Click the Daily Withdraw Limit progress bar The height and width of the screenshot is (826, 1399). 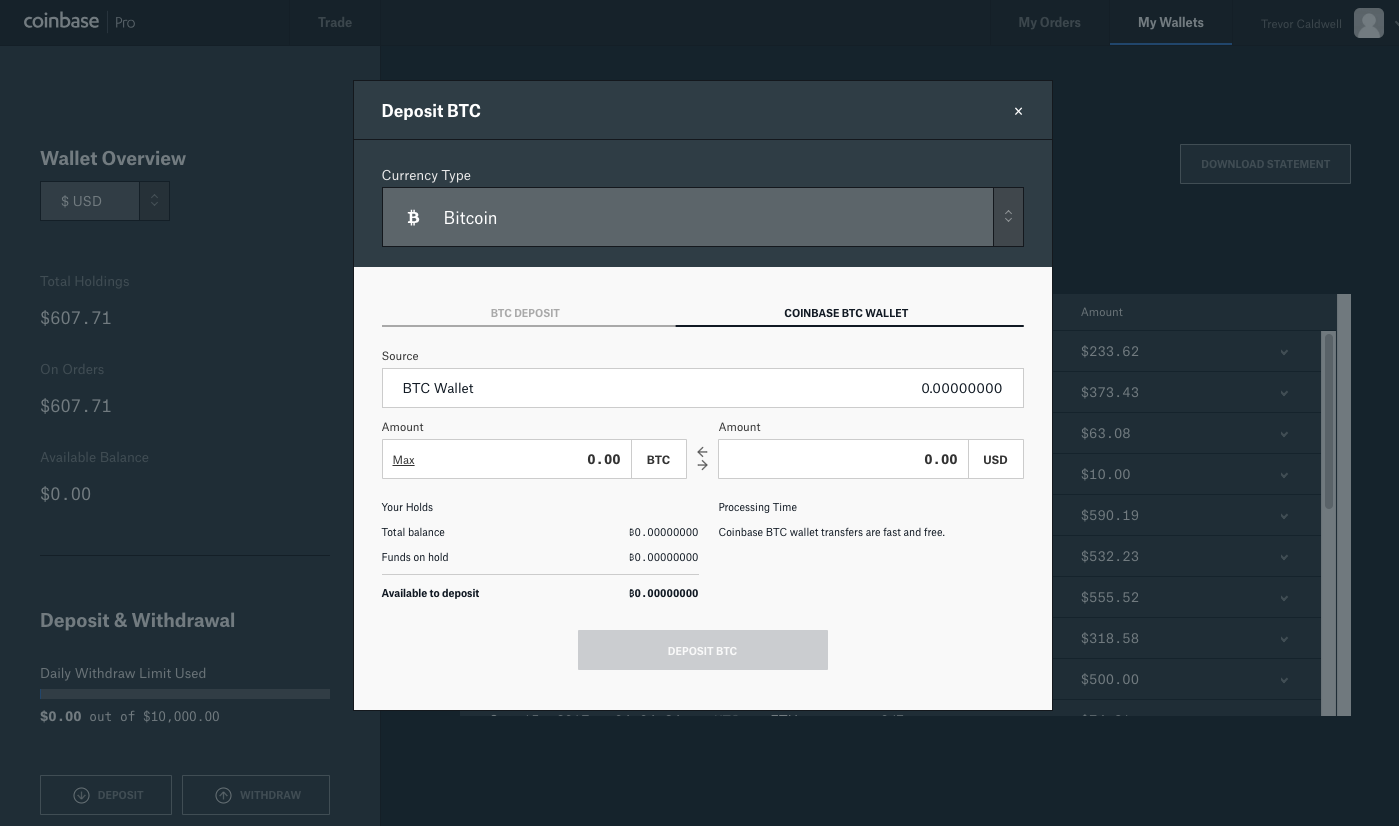(185, 694)
